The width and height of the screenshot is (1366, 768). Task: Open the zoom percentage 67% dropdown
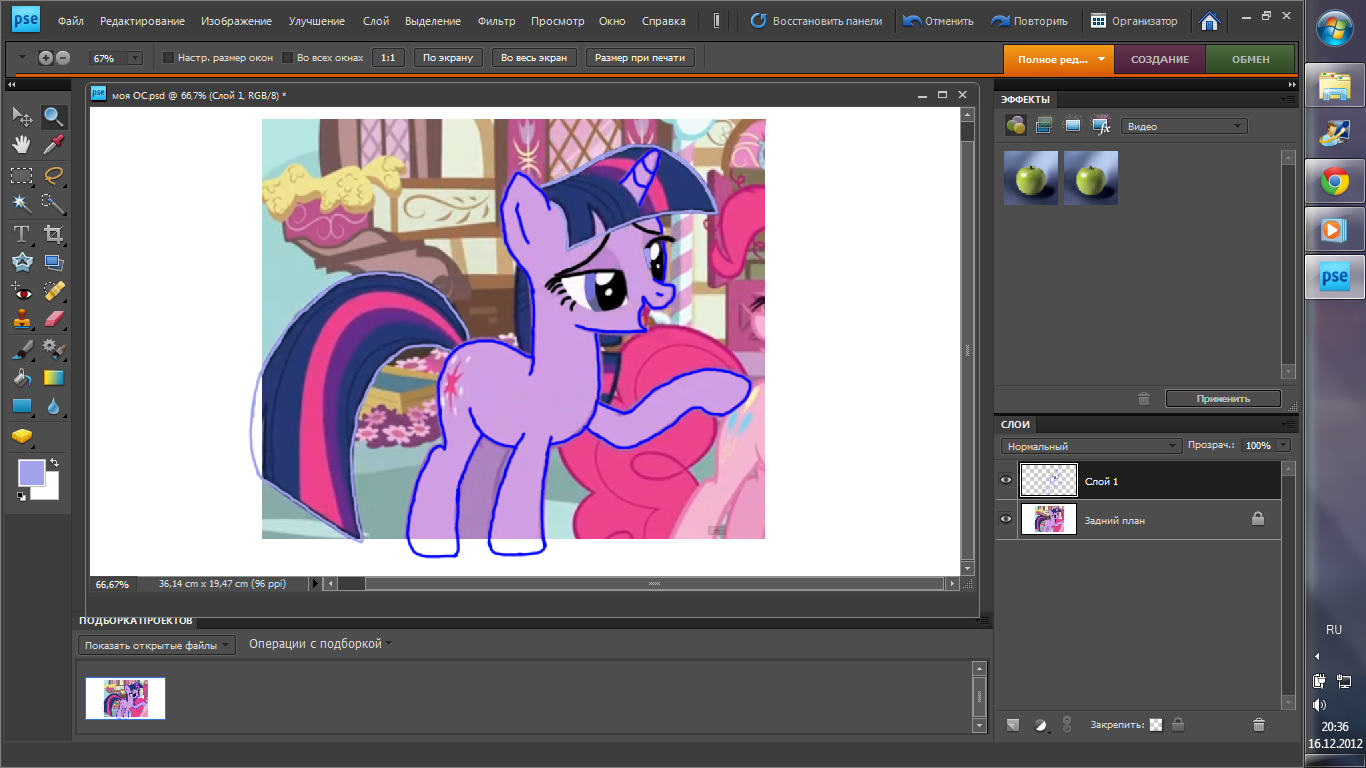pos(135,58)
